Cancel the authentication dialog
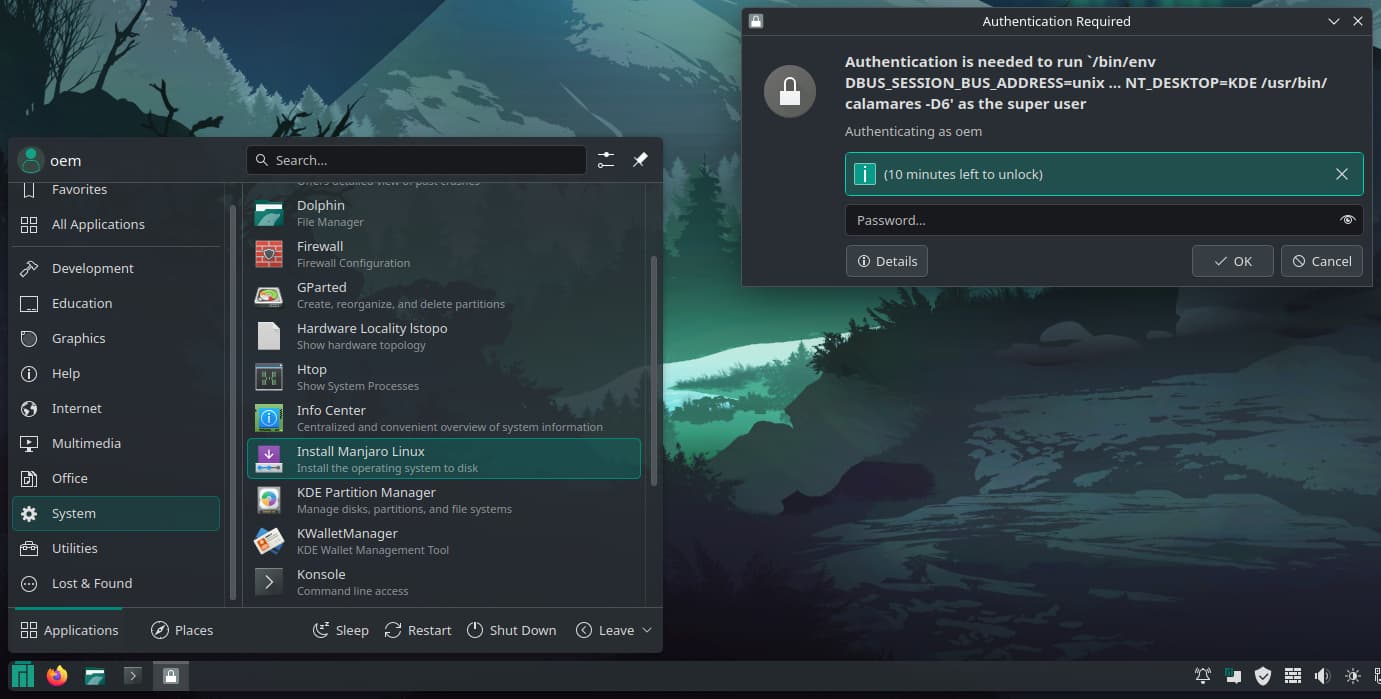This screenshot has height=699, width=1381. coord(1322,261)
